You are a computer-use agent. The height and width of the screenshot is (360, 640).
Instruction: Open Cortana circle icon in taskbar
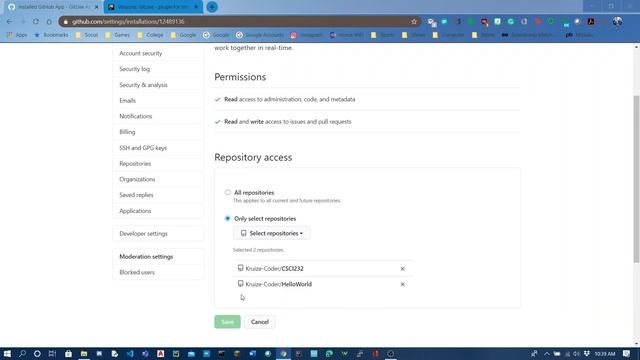37,353
